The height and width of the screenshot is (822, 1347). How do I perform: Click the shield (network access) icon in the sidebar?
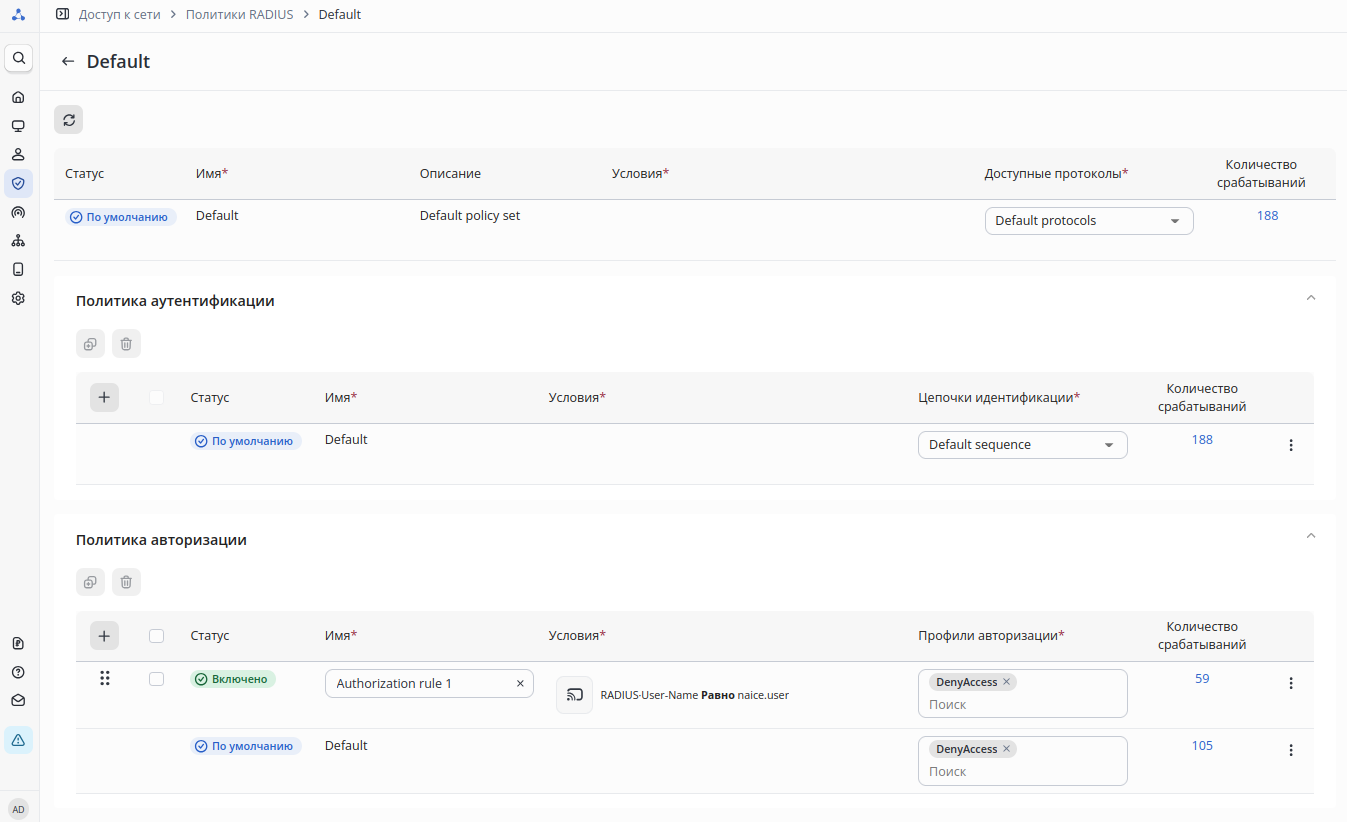click(18, 183)
